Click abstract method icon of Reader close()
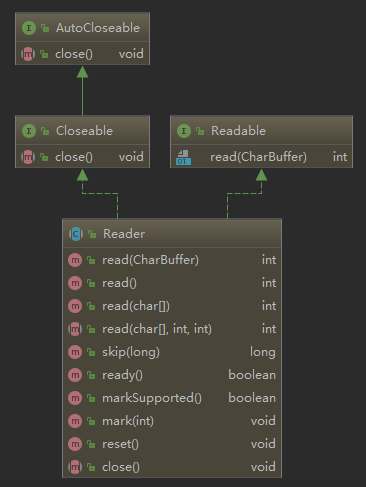 [x=75, y=467]
